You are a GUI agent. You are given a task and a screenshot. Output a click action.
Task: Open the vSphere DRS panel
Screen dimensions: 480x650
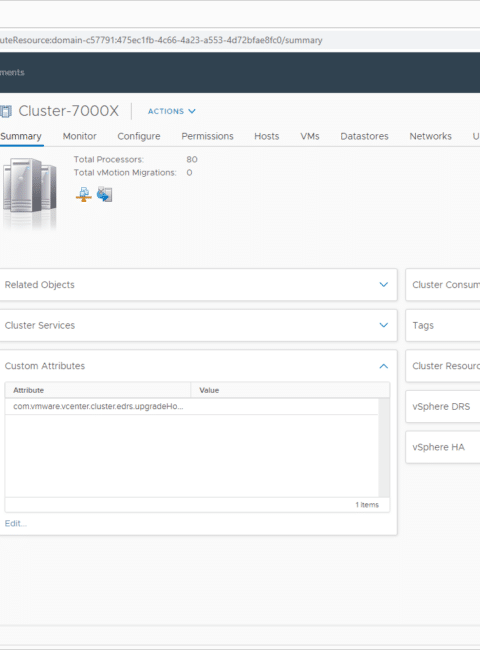(x=443, y=407)
